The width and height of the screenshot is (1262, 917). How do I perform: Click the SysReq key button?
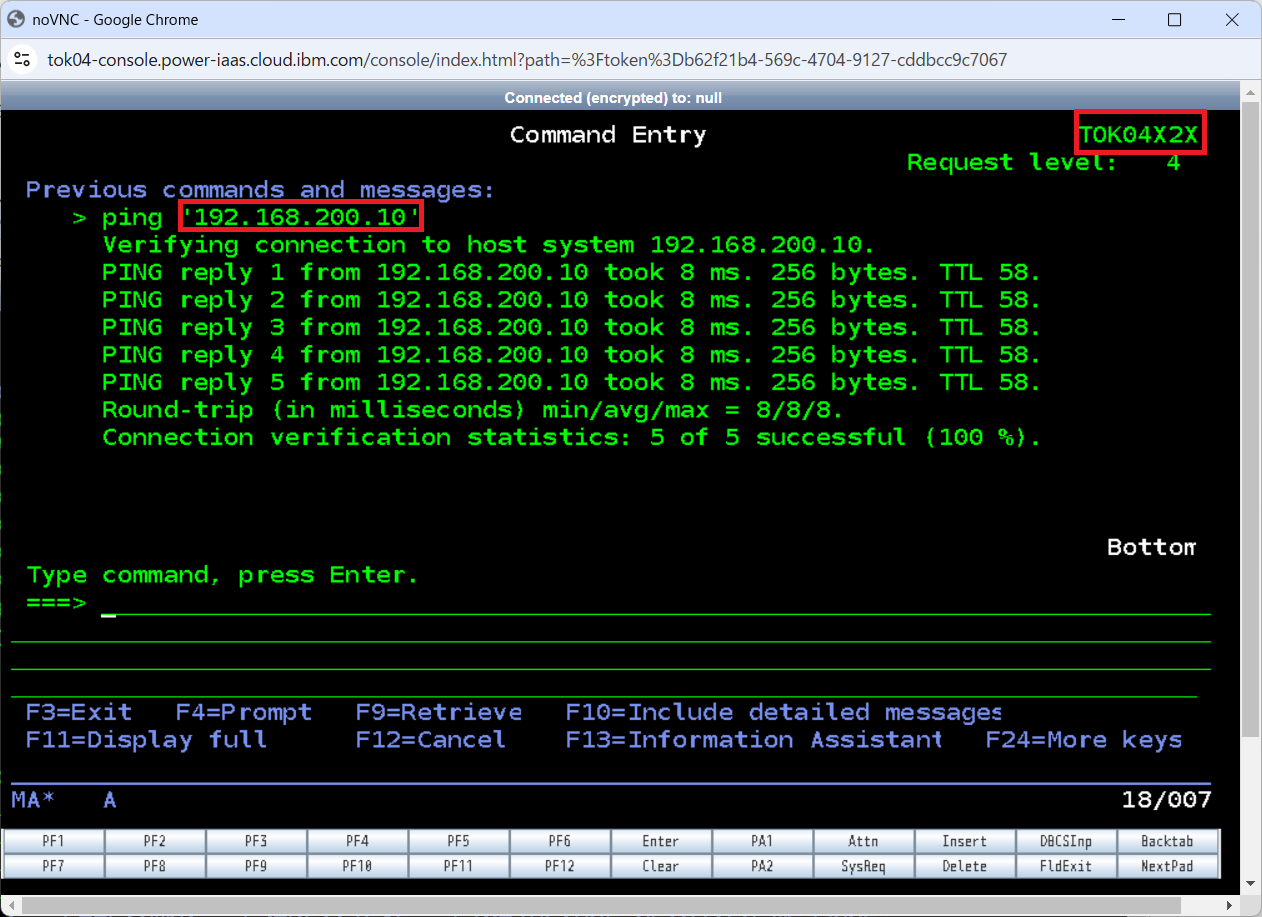tap(863, 866)
